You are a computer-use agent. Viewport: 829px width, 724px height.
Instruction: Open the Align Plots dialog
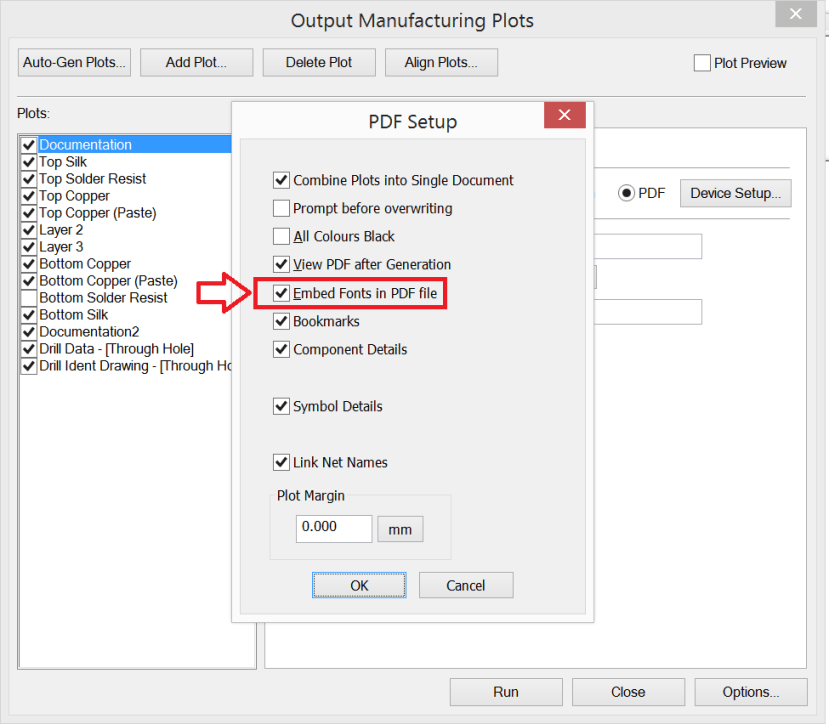(441, 62)
